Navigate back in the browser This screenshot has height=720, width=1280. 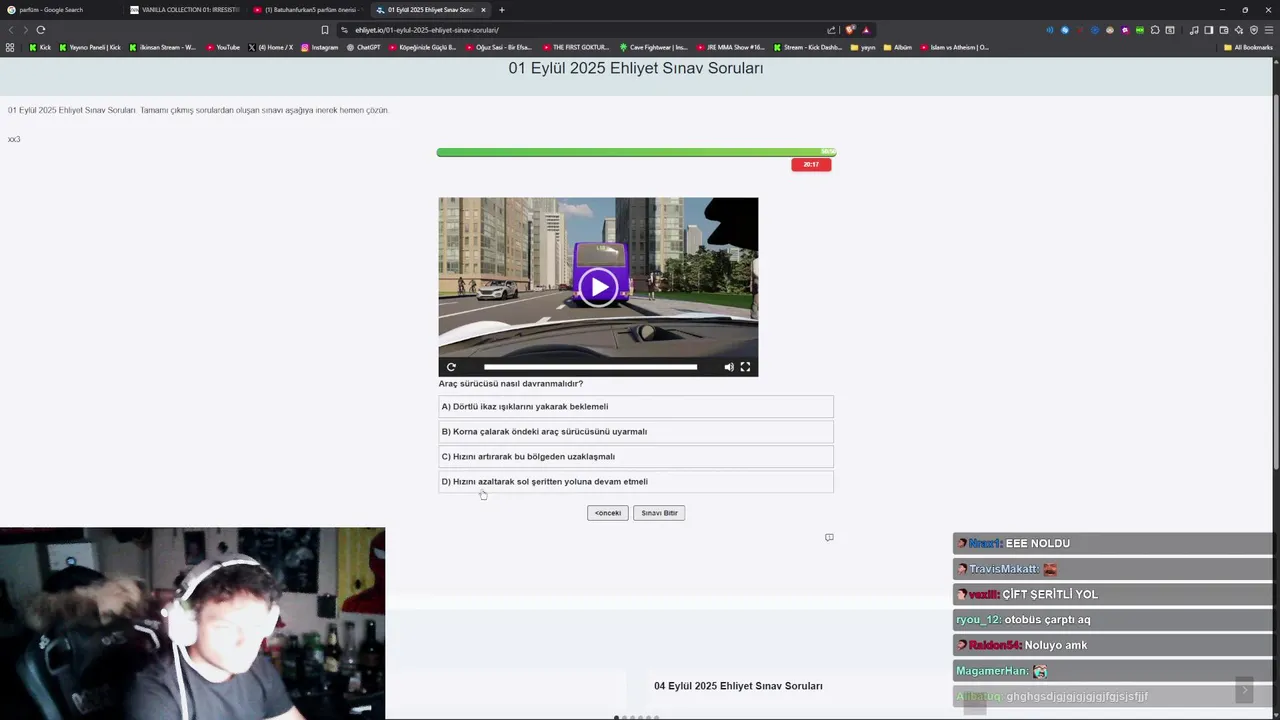click(x=11, y=30)
